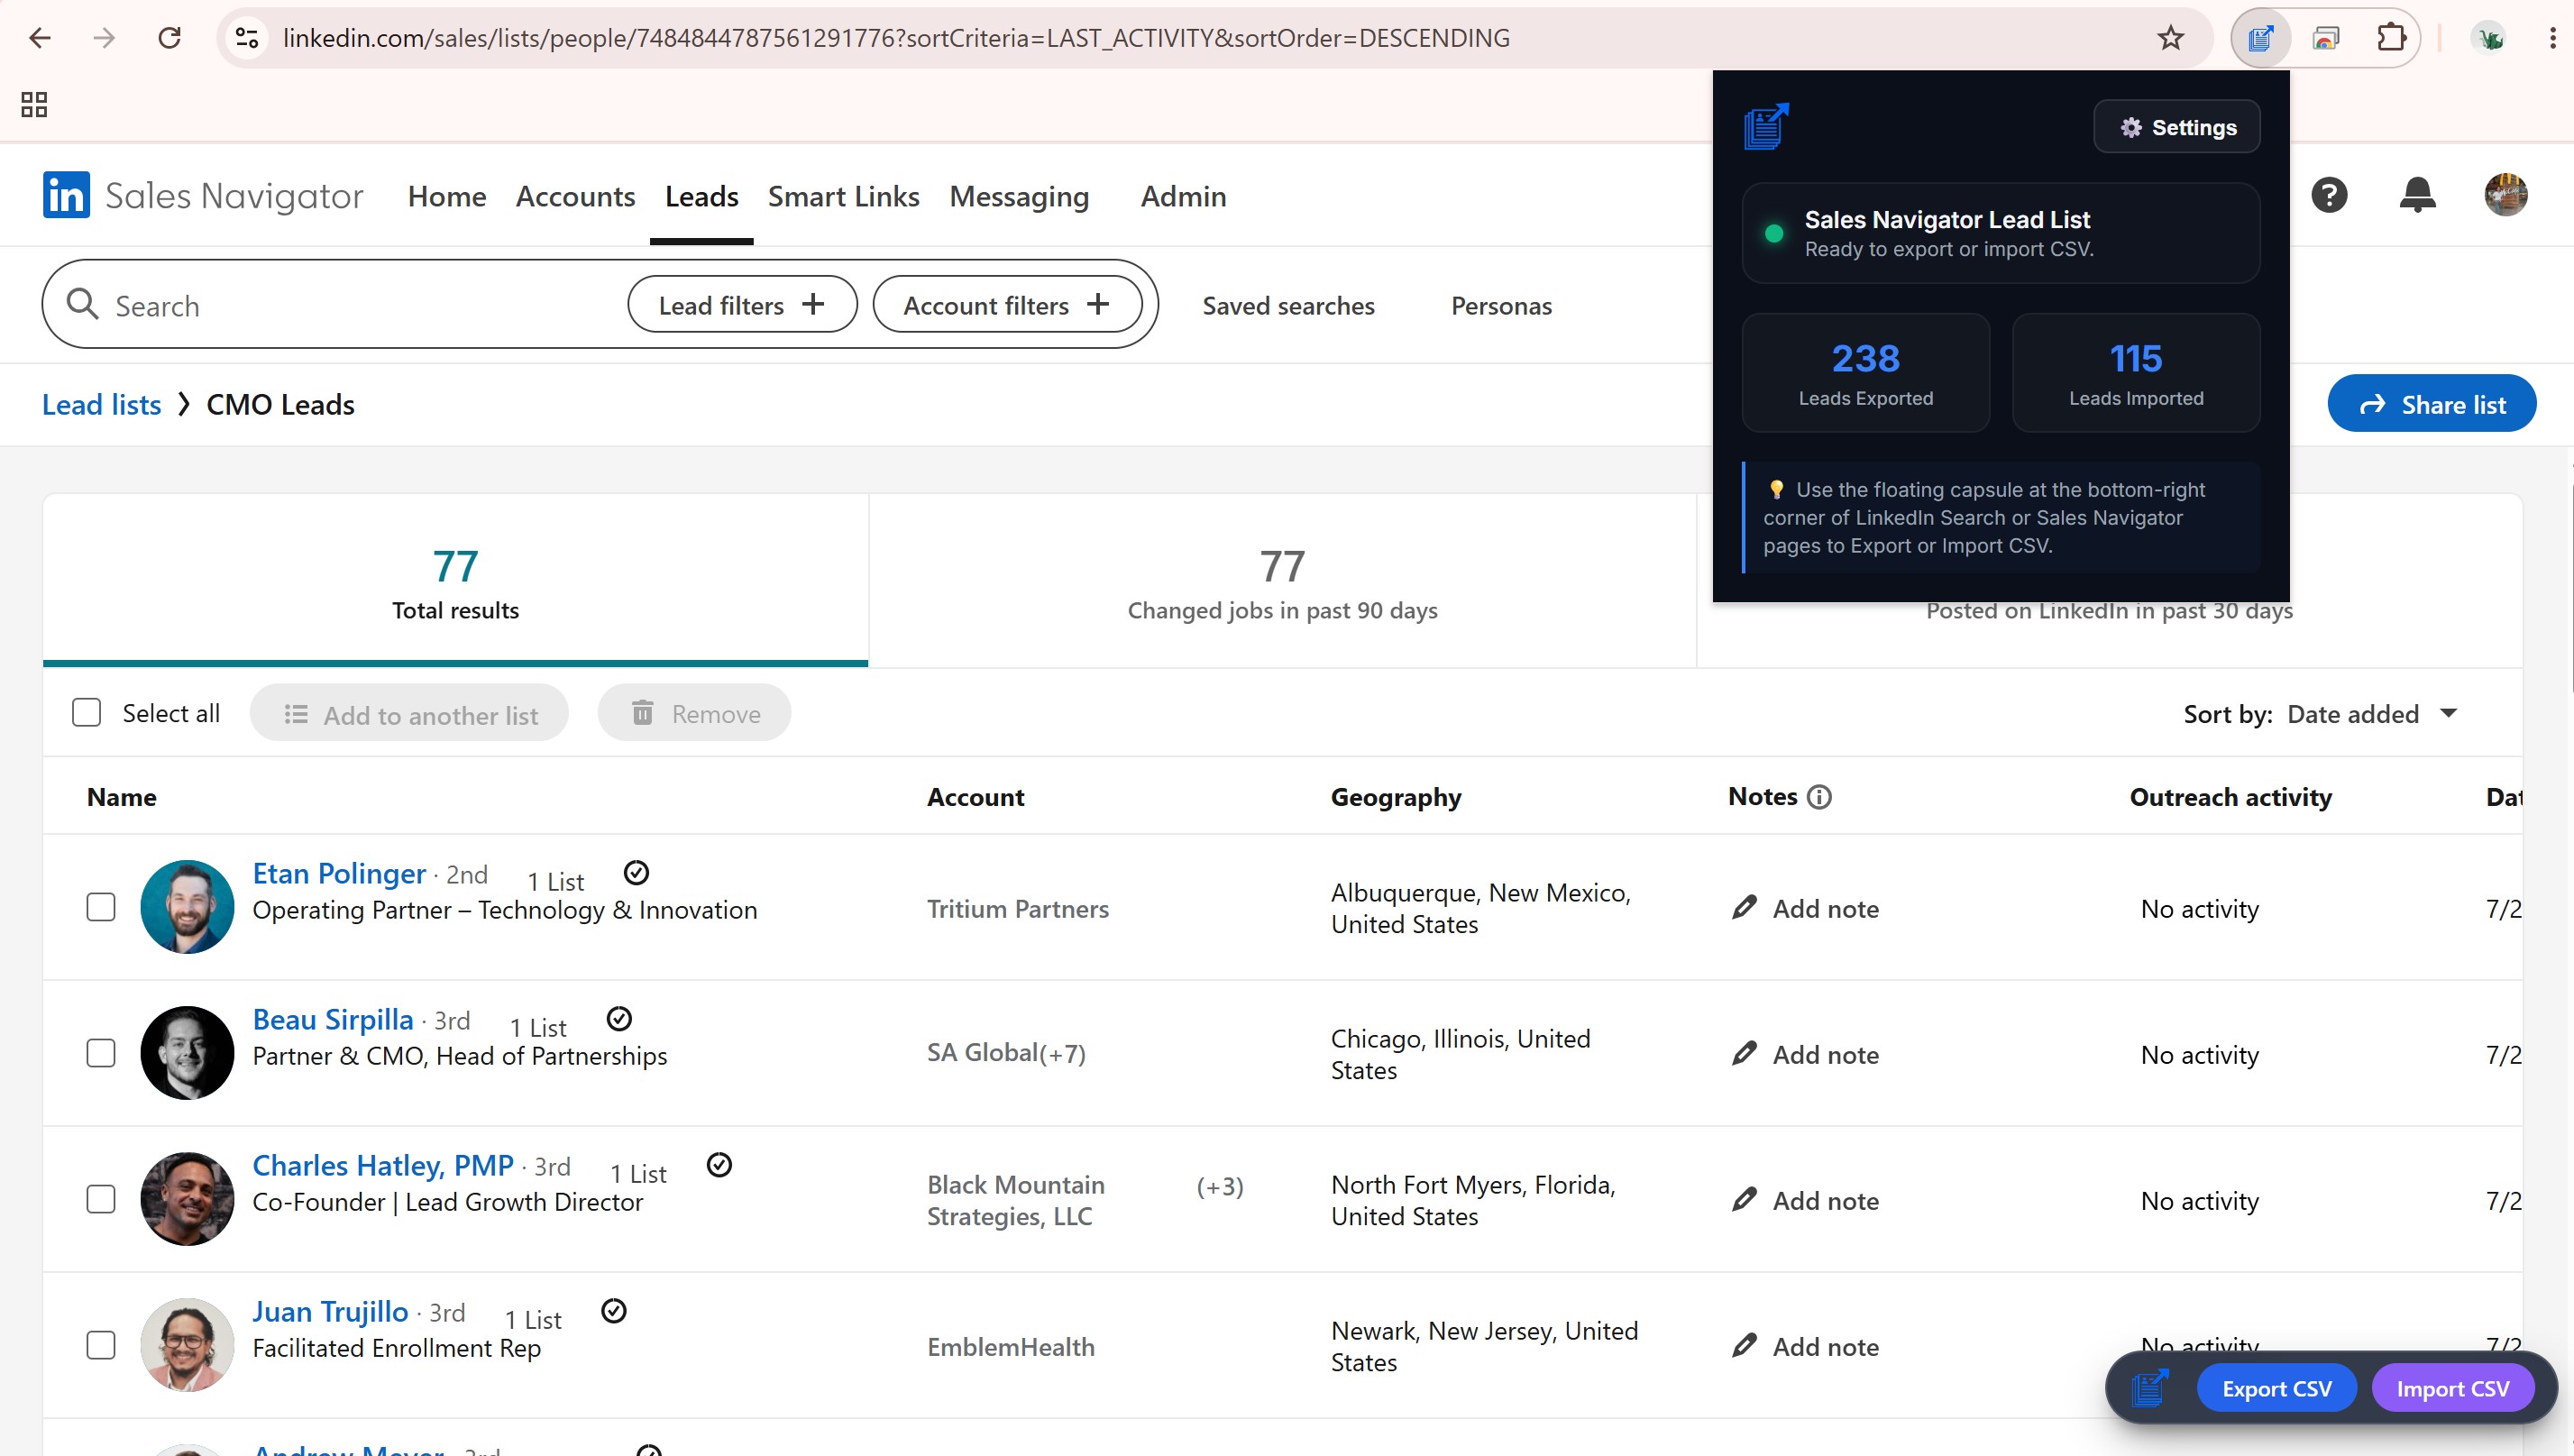Expand SA Global (+7) accounts

tap(1062, 1053)
